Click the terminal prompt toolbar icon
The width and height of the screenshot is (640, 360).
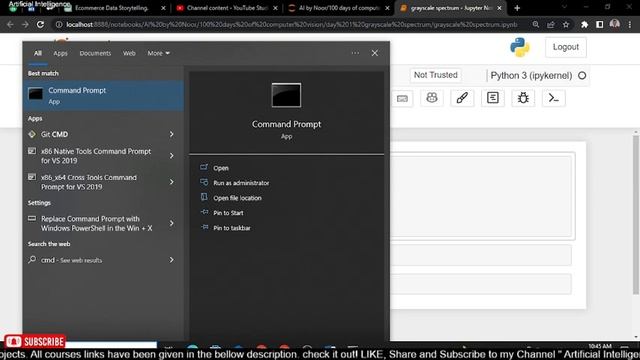click(553, 98)
